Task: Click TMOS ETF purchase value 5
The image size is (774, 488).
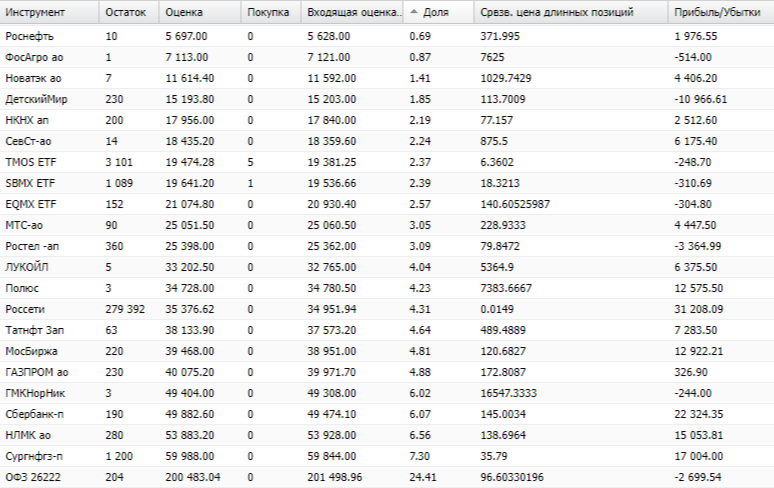Action: coord(250,162)
